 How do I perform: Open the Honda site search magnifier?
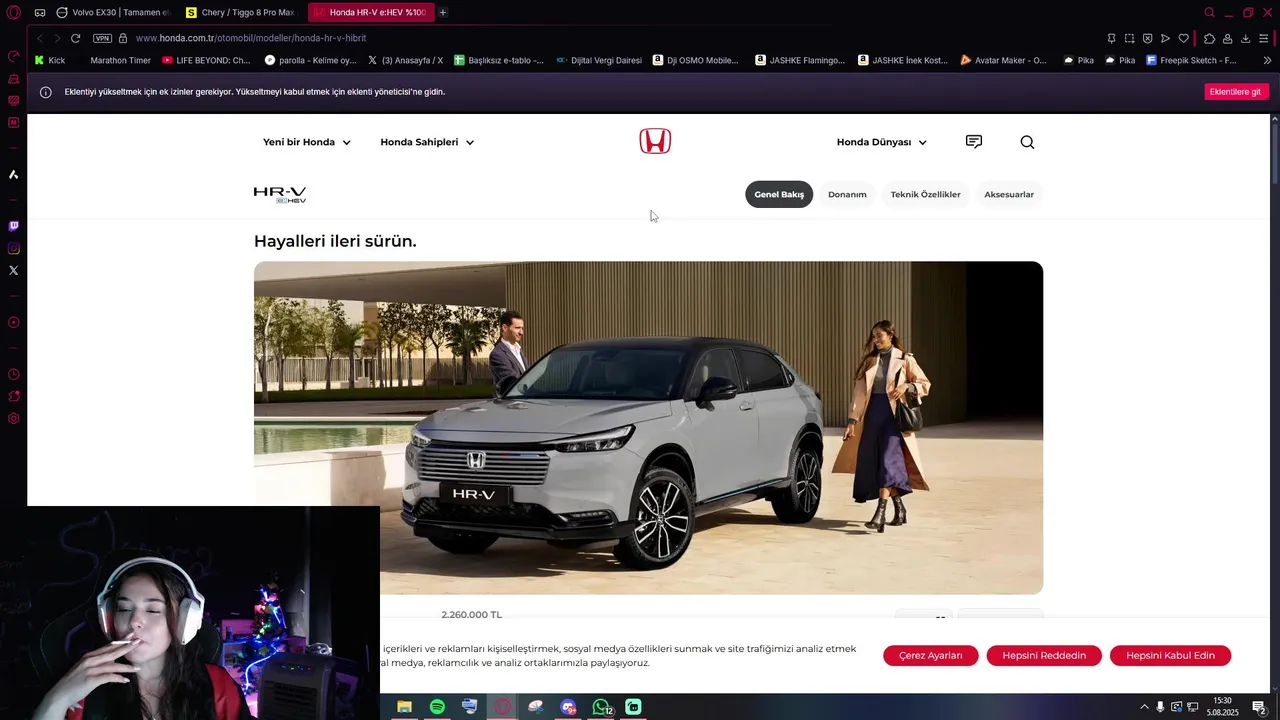(x=1027, y=142)
